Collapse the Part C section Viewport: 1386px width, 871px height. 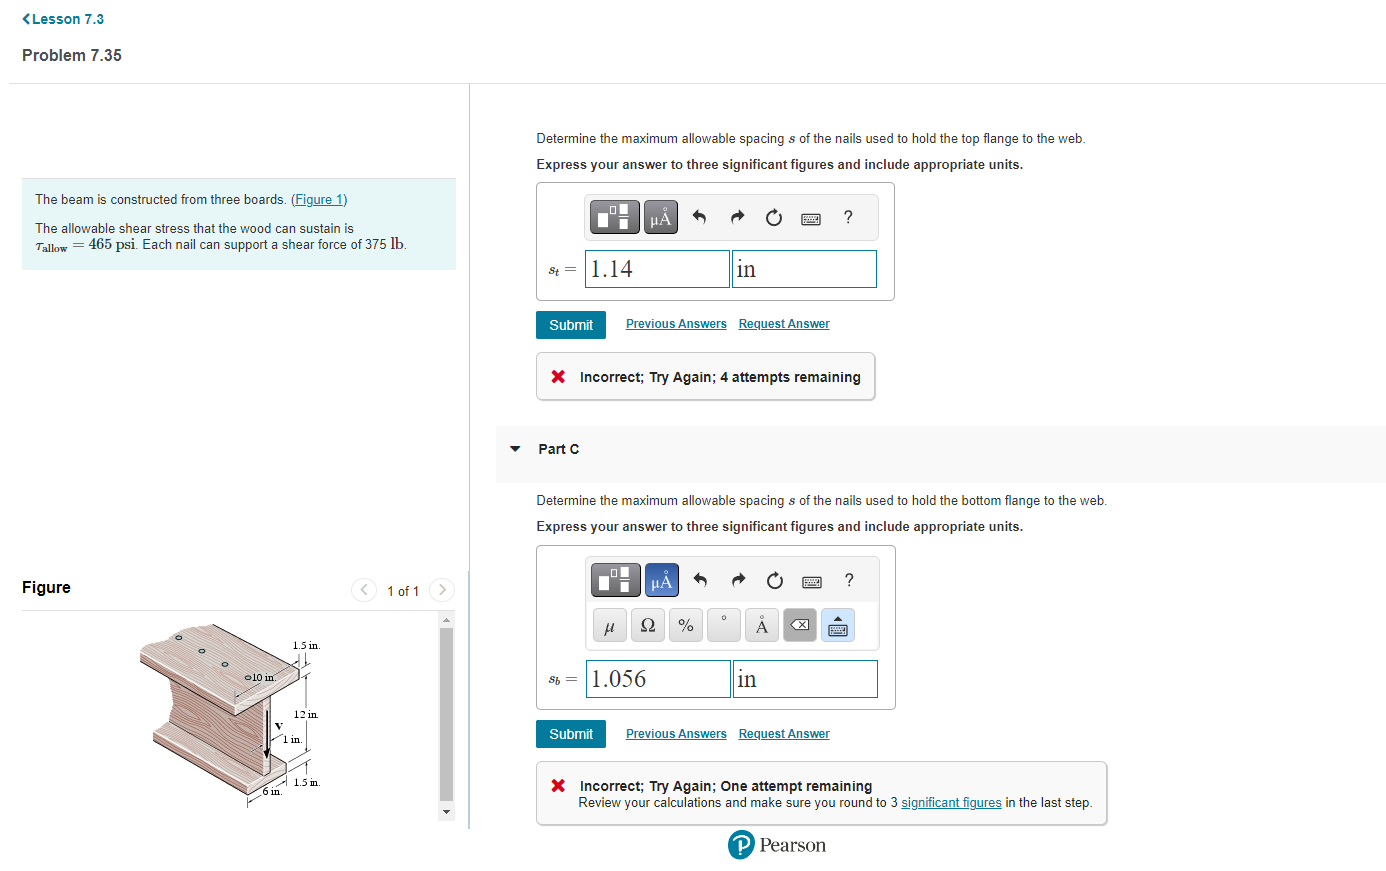515,449
